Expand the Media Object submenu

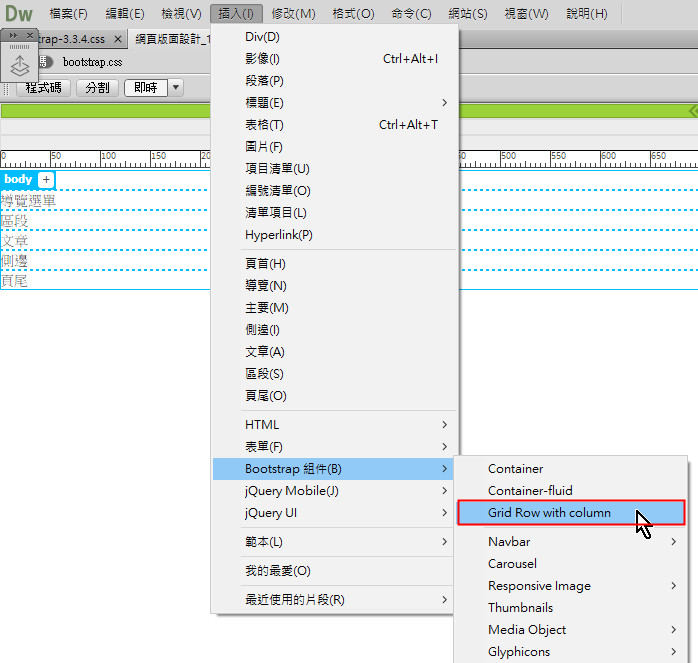(x=571, y=630)
